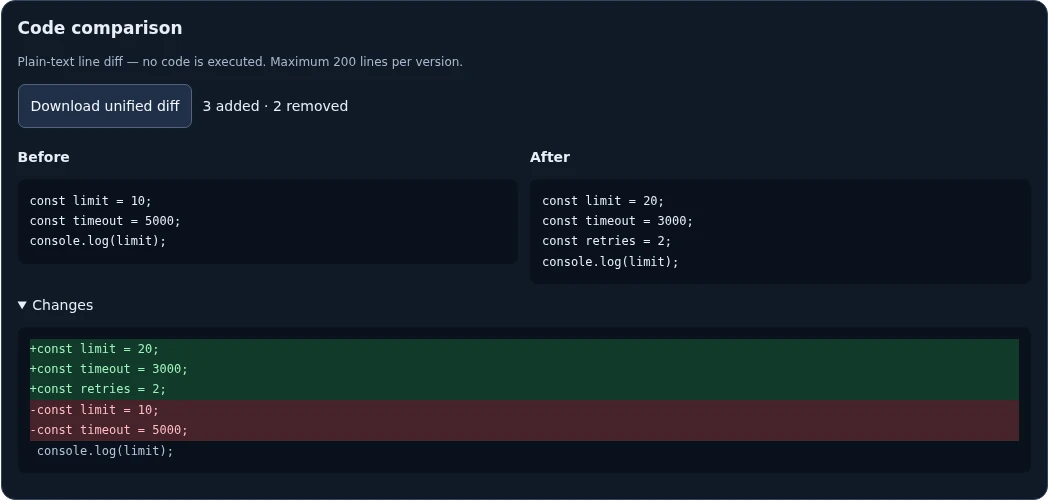Screen dimensions: 1048x500
Task: Click the Download unified diff button
Action: tap(105, 106)
